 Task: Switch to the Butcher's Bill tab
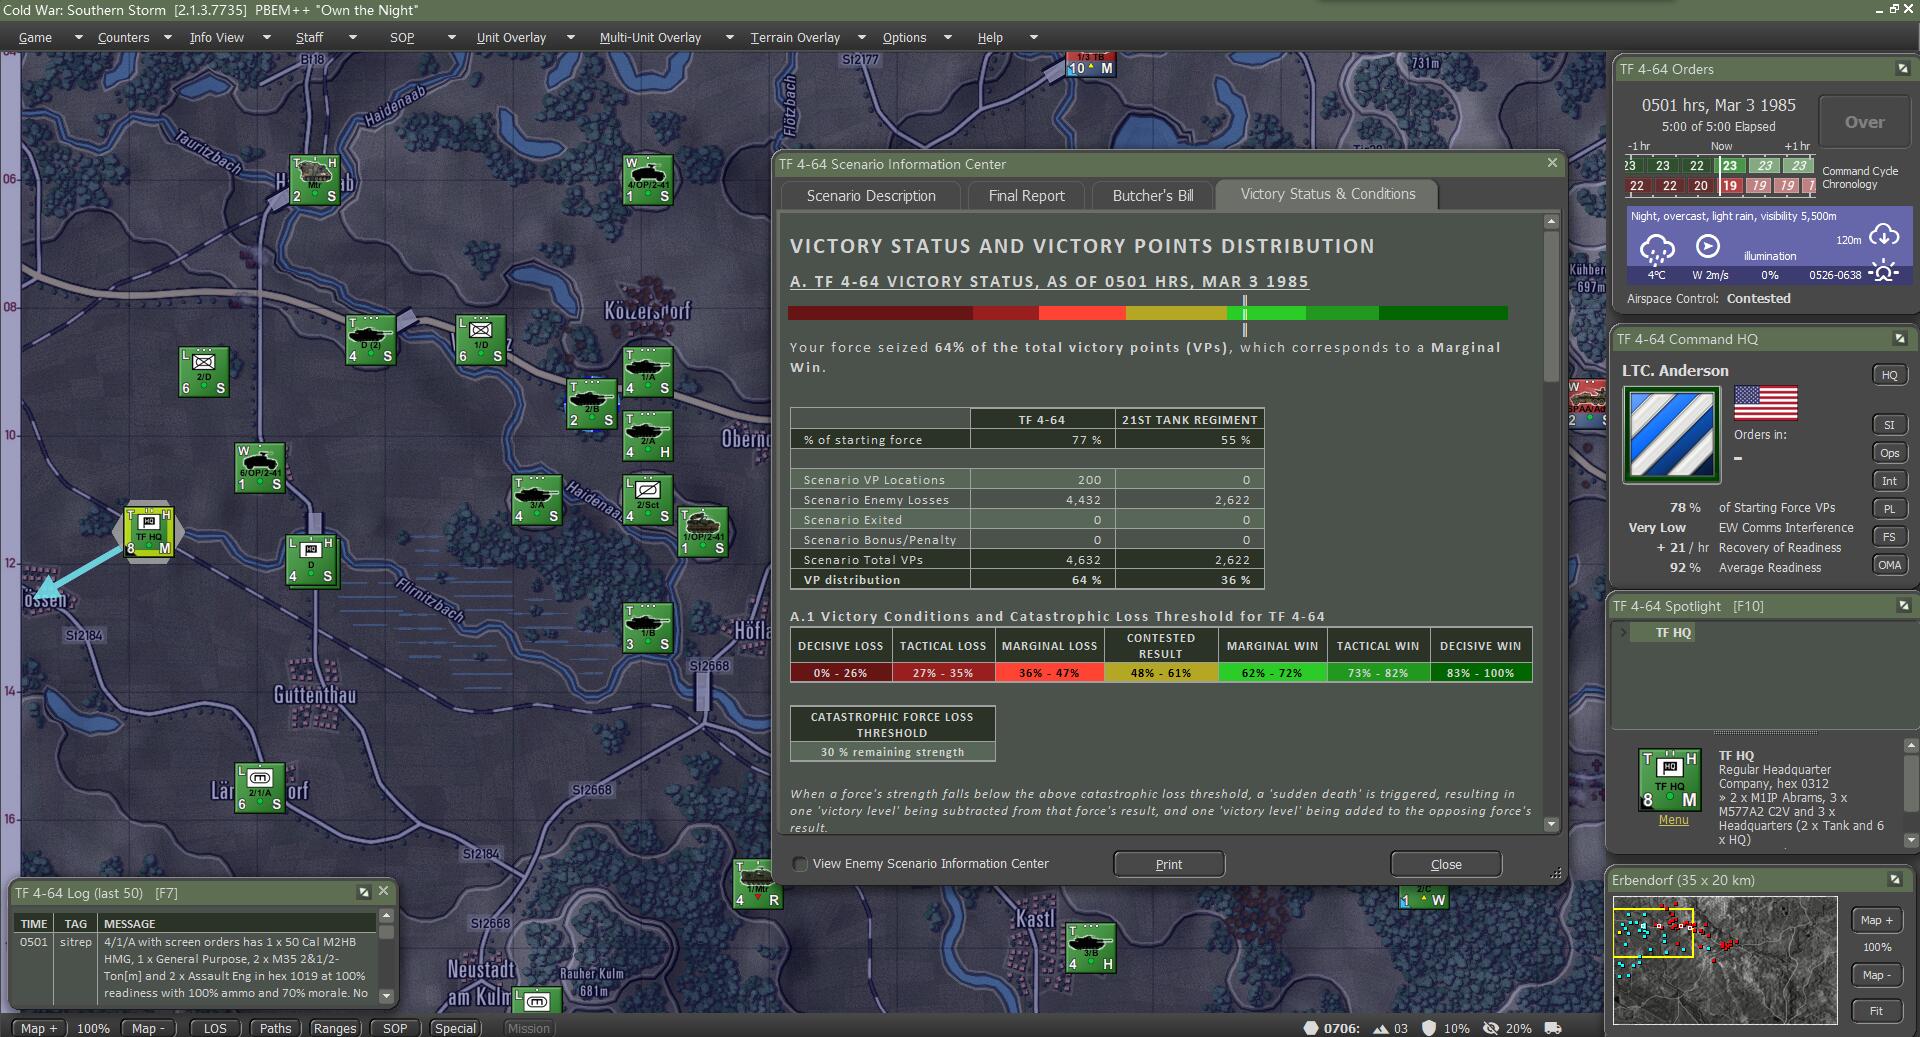point(1152,196)
